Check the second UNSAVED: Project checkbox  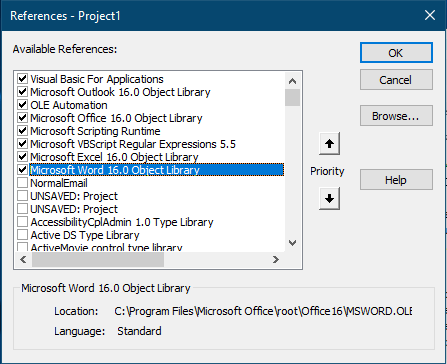[22, 209]
